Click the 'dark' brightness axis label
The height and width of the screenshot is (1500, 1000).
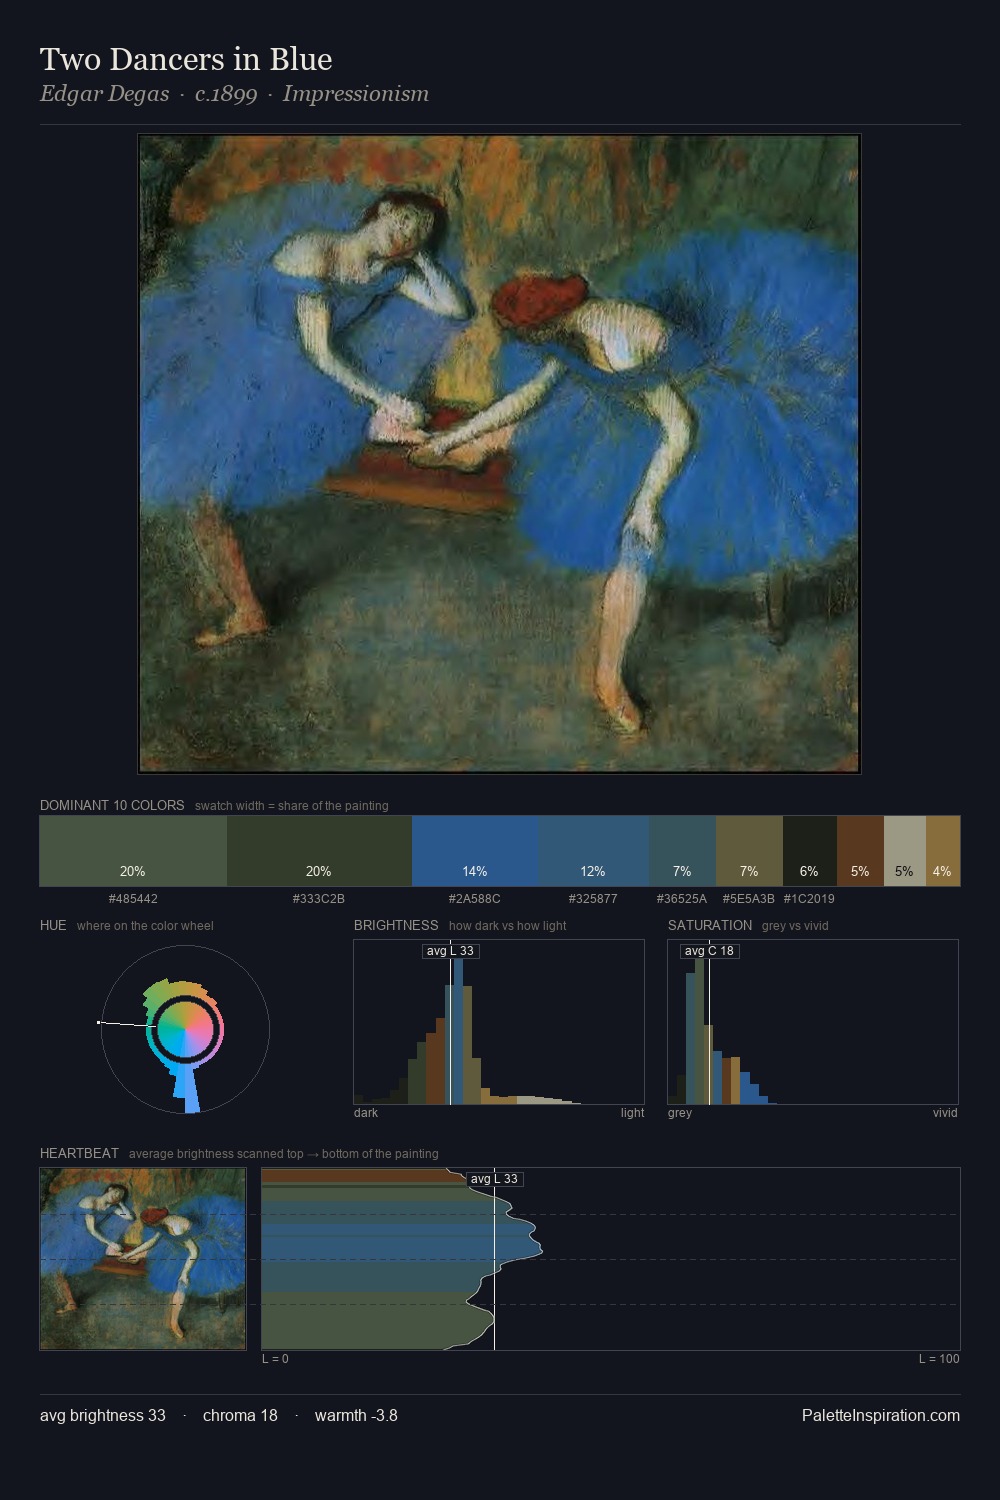pos(366,1113)
